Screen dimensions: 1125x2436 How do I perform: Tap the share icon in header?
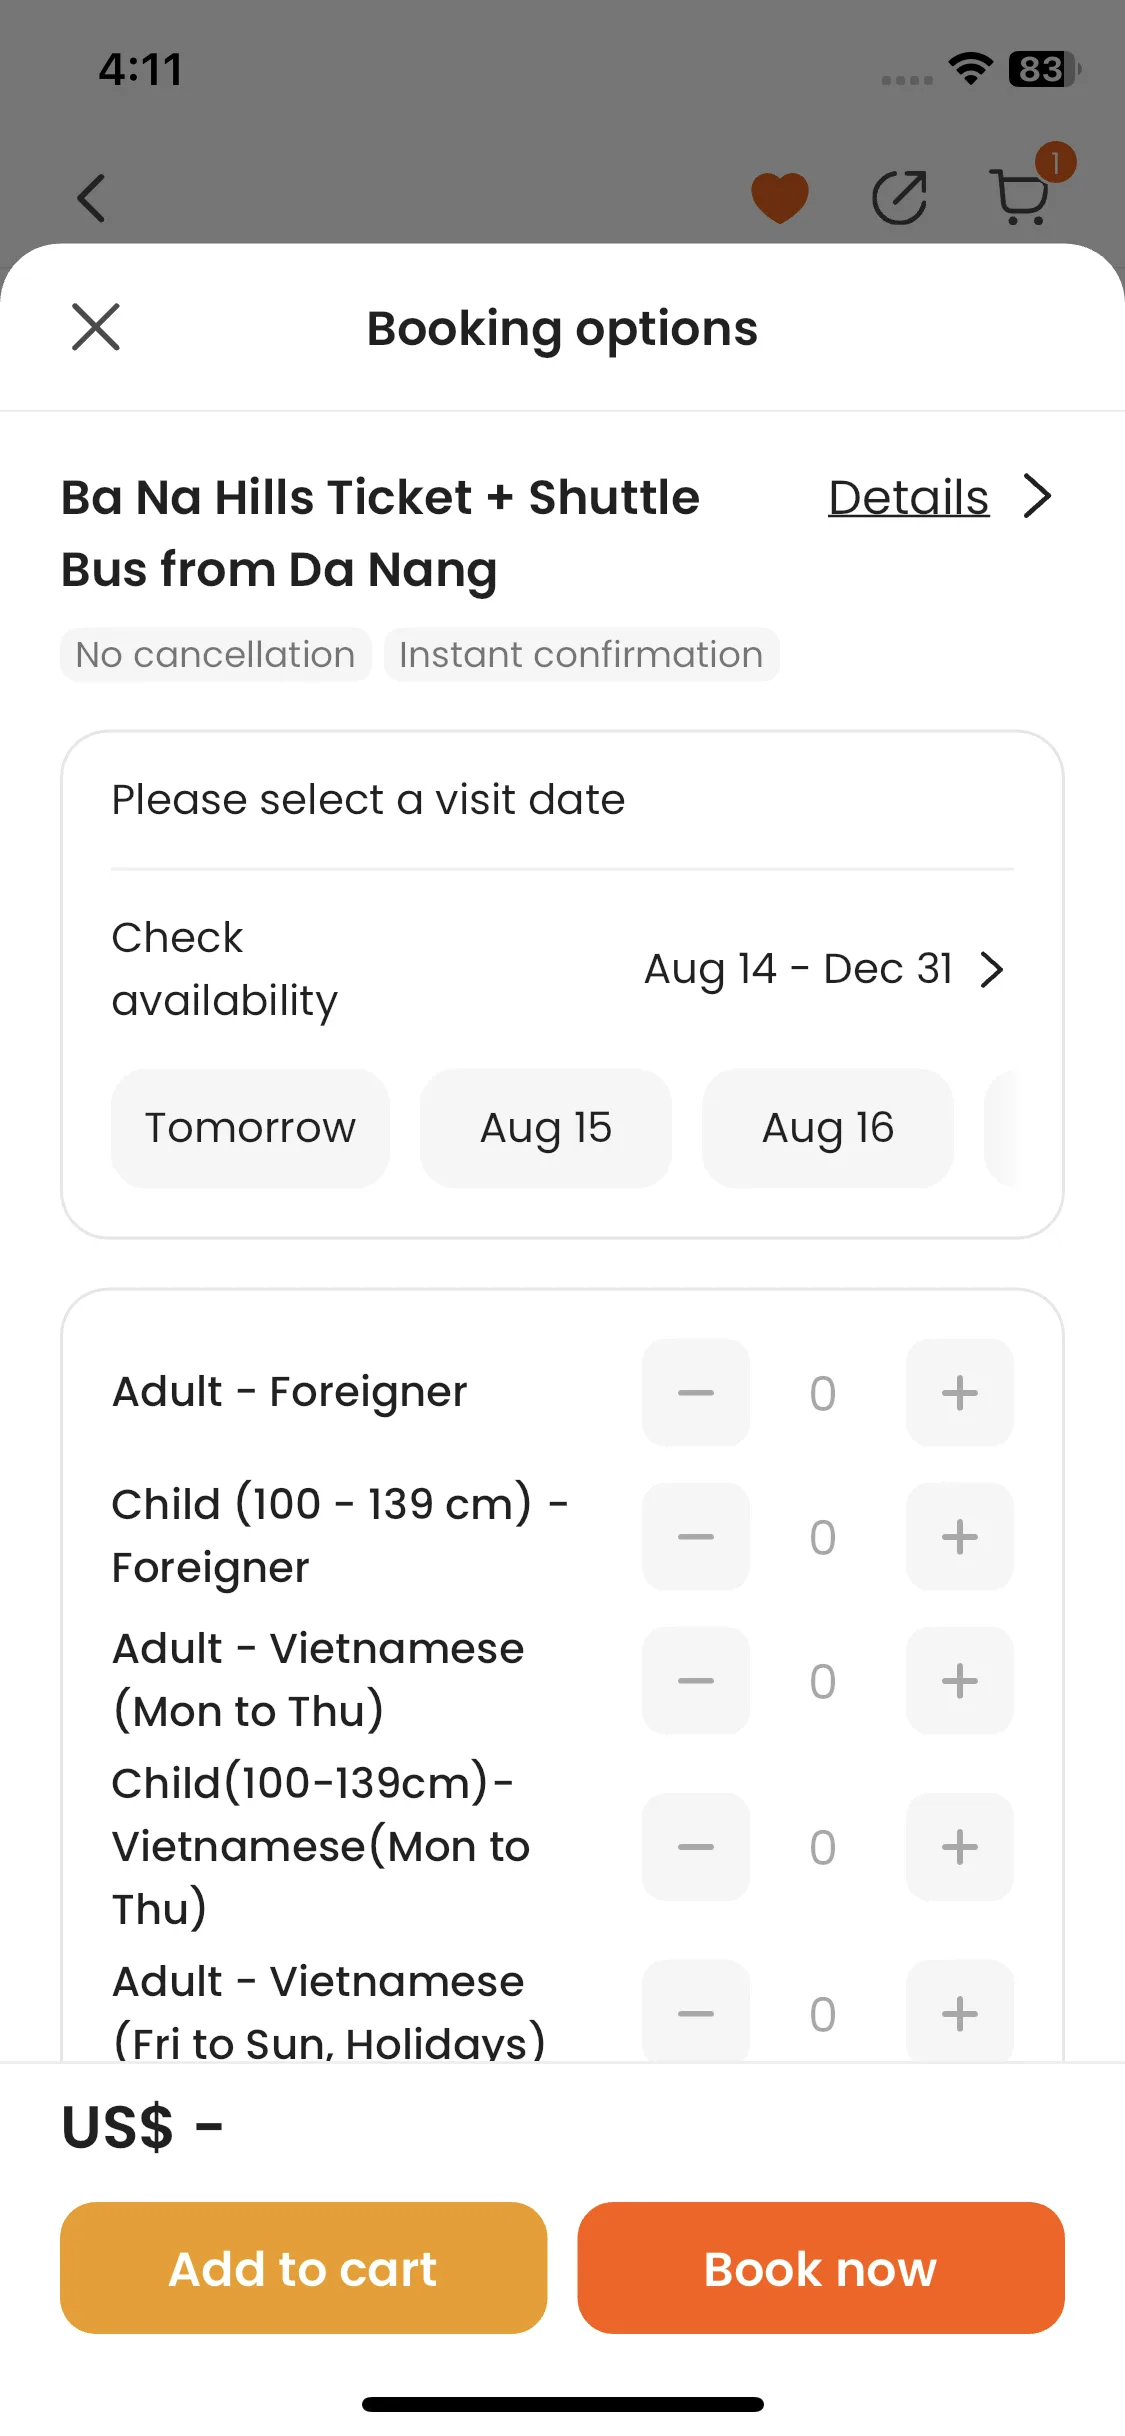(x=900, y=197)
